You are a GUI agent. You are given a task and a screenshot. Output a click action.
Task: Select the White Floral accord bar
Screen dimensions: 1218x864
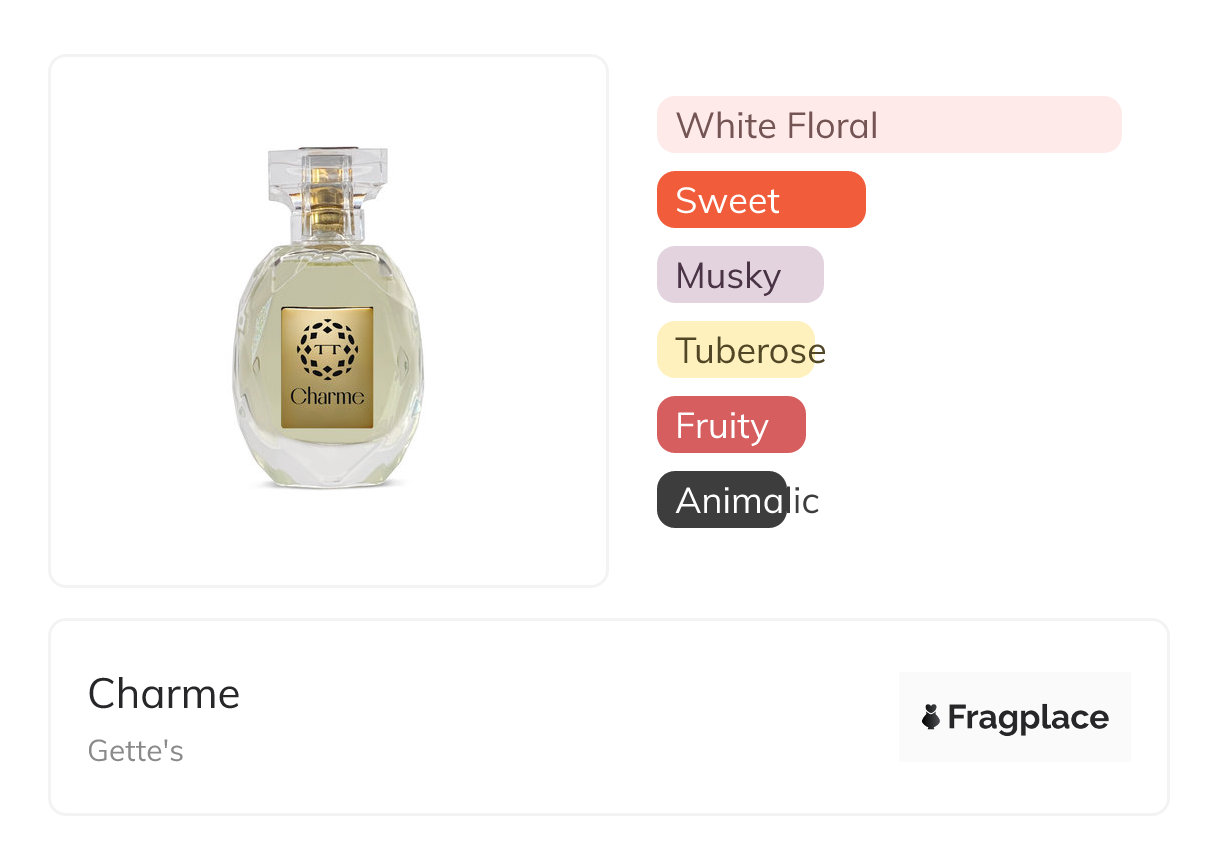point(888,125)
